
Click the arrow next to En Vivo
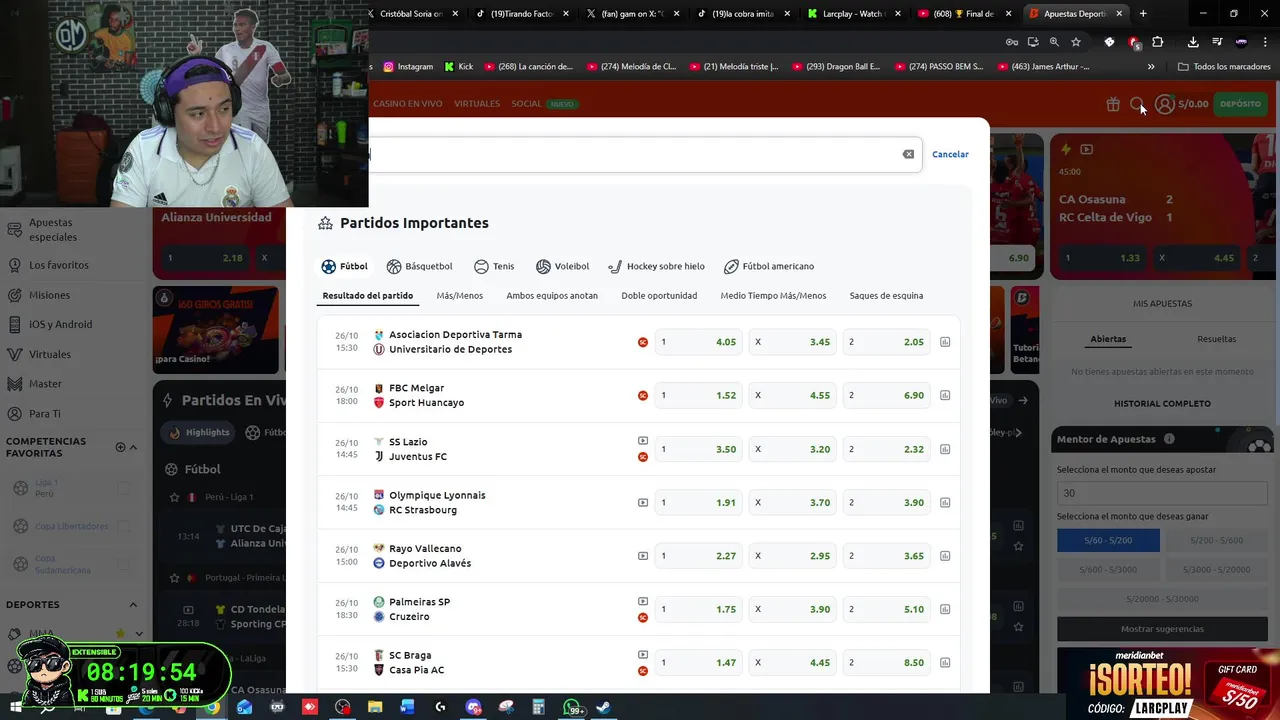pyautogui.click(x=1023, y=400)
